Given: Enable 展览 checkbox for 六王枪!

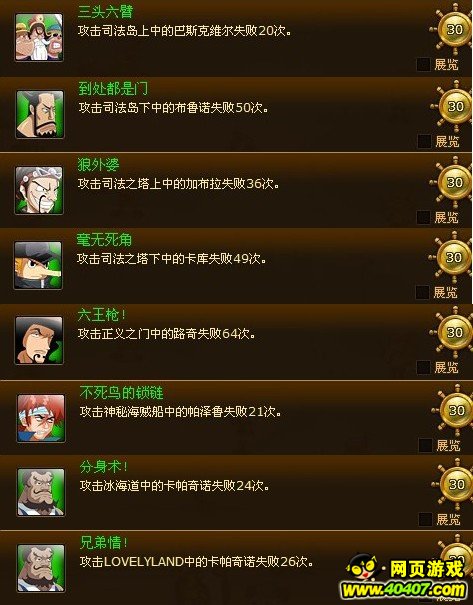Looking at the screenshot, I should (423, 367).
